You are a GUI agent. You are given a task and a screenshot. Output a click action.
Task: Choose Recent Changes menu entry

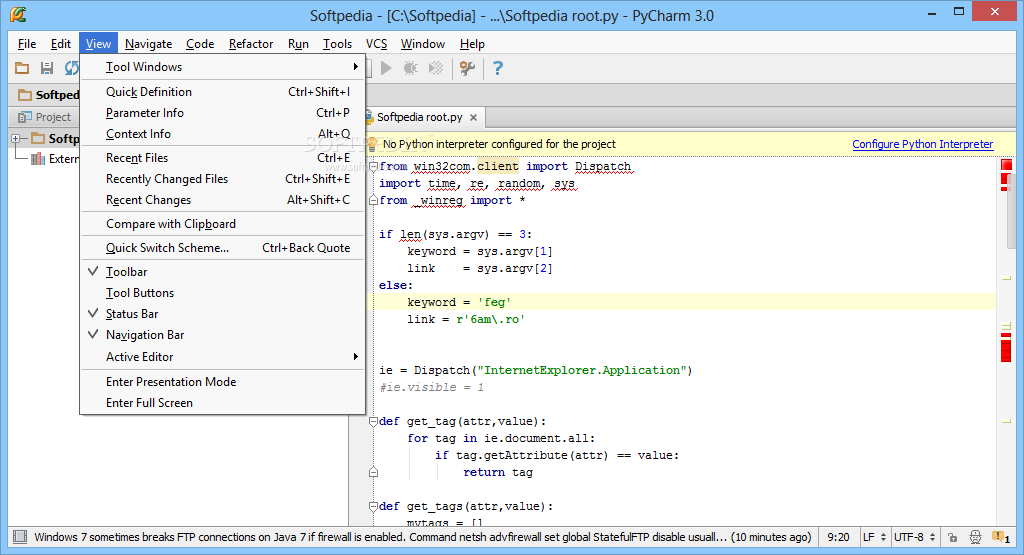point(223,200)
